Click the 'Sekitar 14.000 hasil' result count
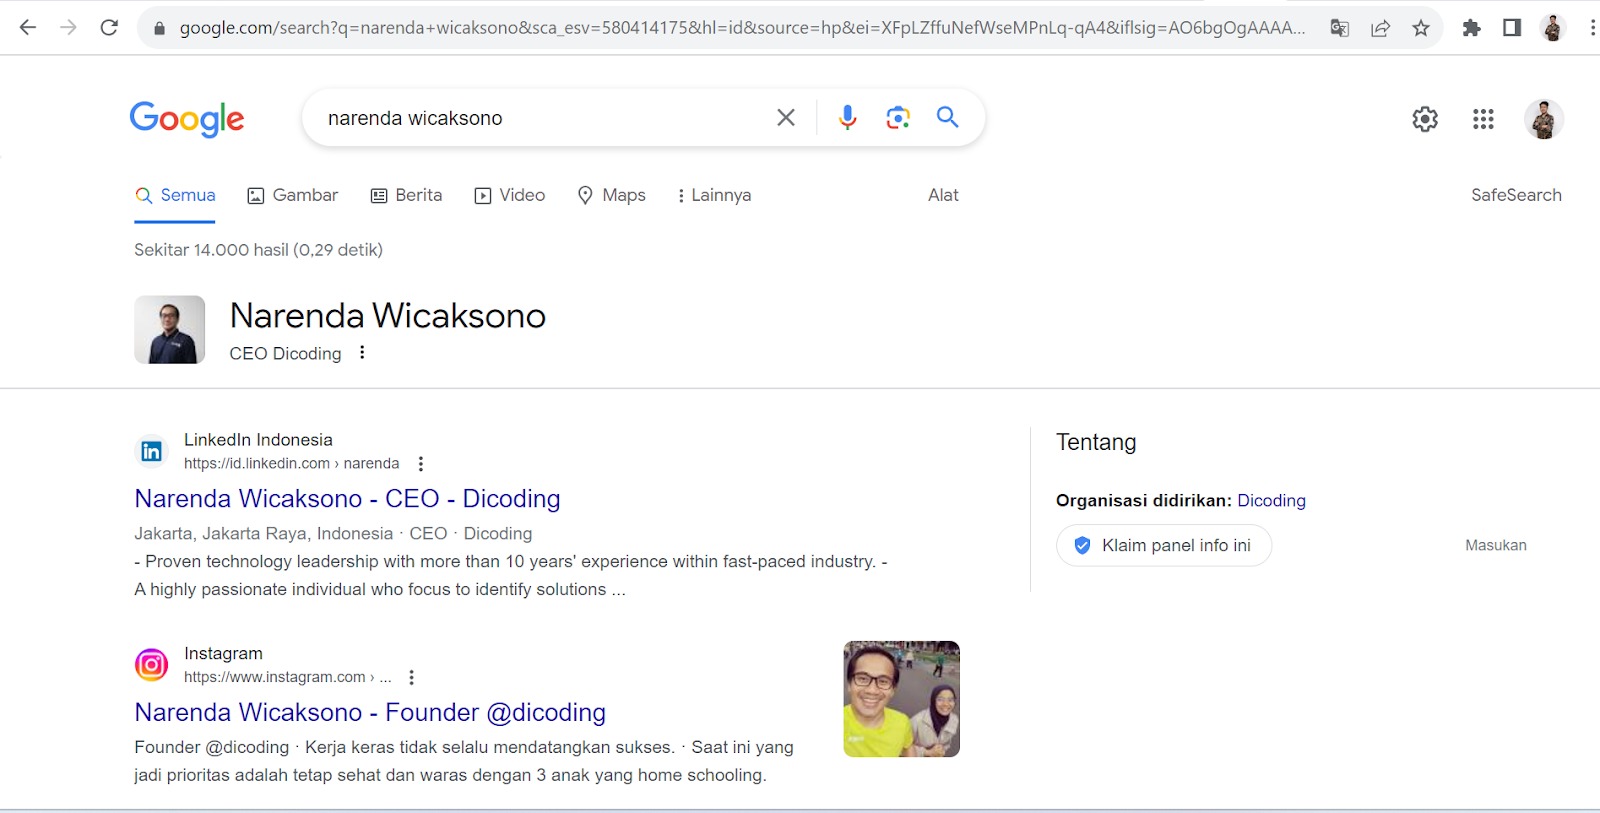Image resolution: width=1600 pixels, height=813 pixels. [258, 250]
